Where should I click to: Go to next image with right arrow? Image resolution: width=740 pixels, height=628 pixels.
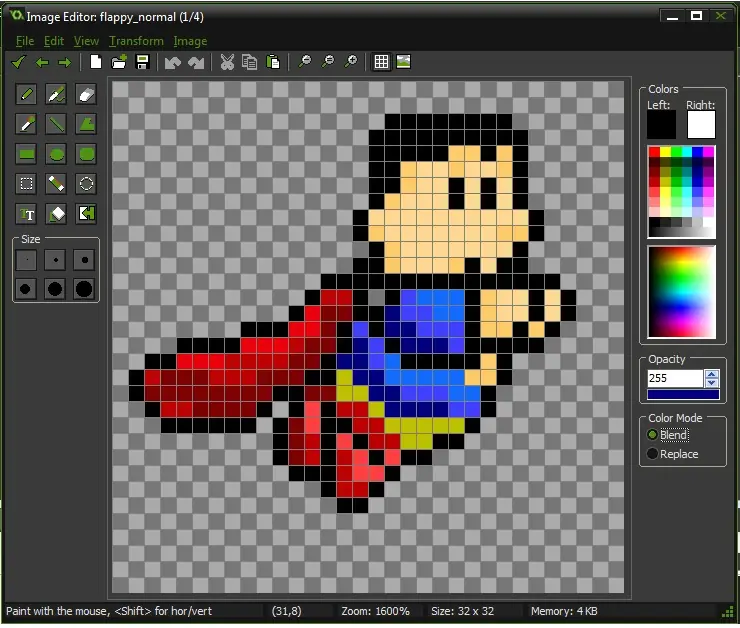65,62
